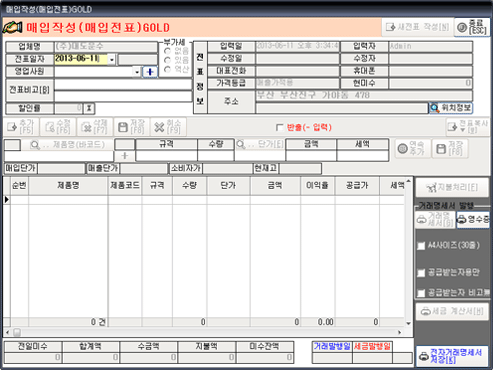
Task: Click the 거래명세서[9] print button
Action: (435, 219)
